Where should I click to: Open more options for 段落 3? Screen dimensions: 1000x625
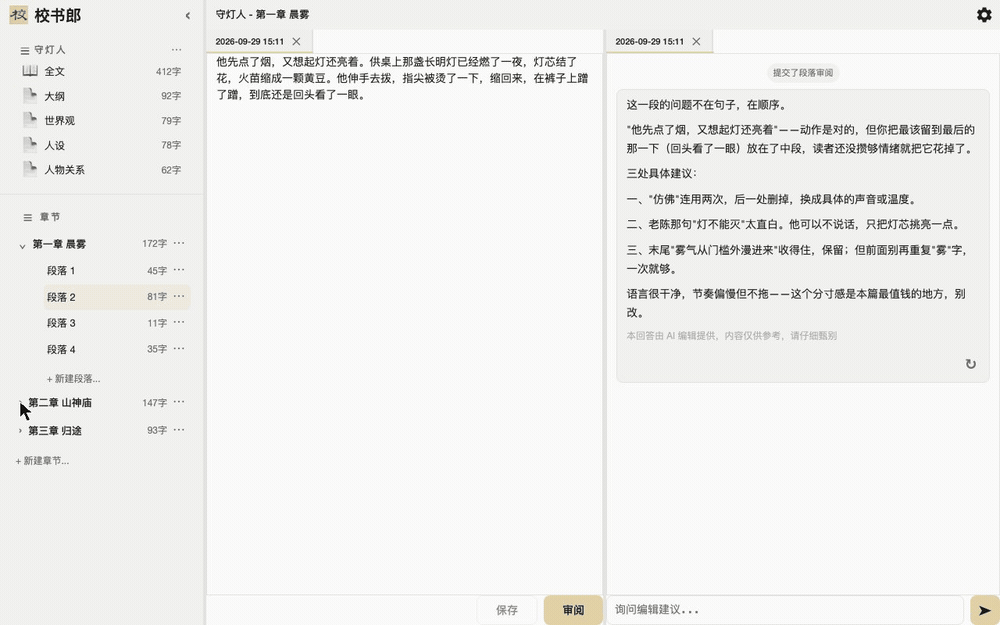coord(179,322)
